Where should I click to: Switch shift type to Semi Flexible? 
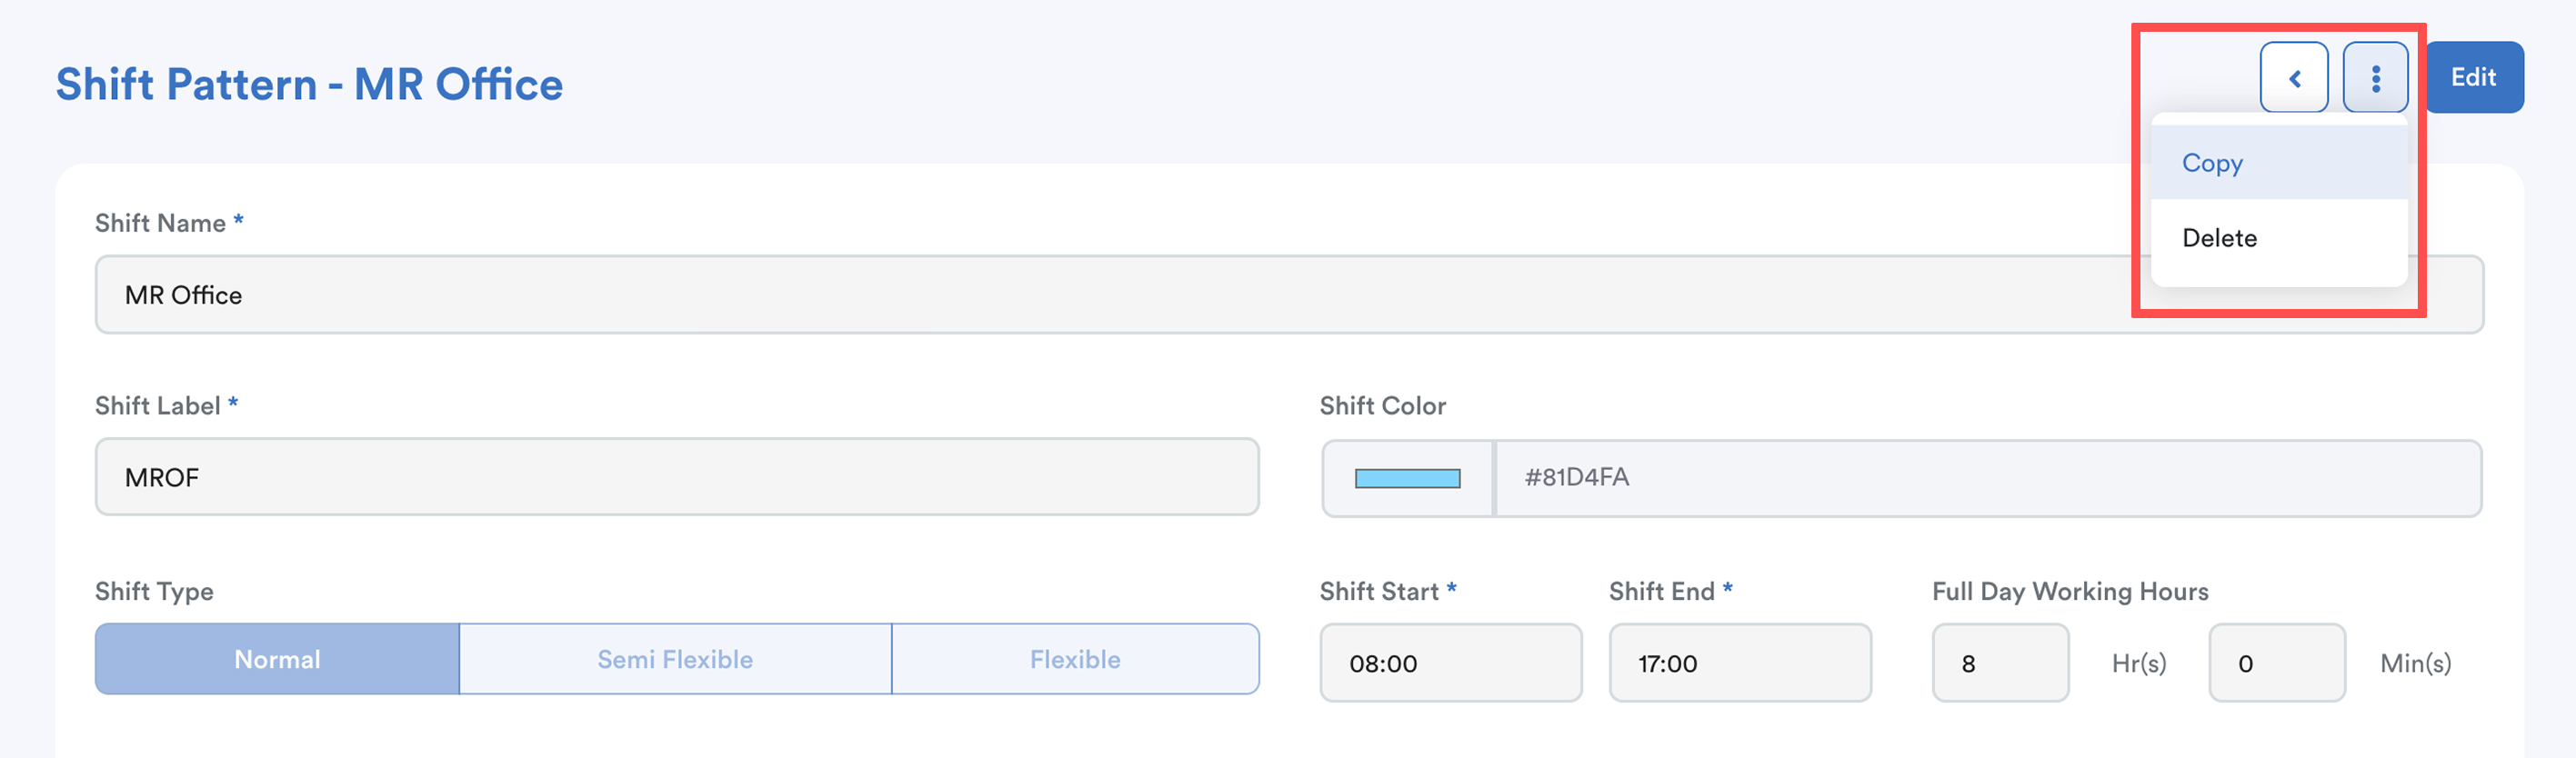coord(675,660)
